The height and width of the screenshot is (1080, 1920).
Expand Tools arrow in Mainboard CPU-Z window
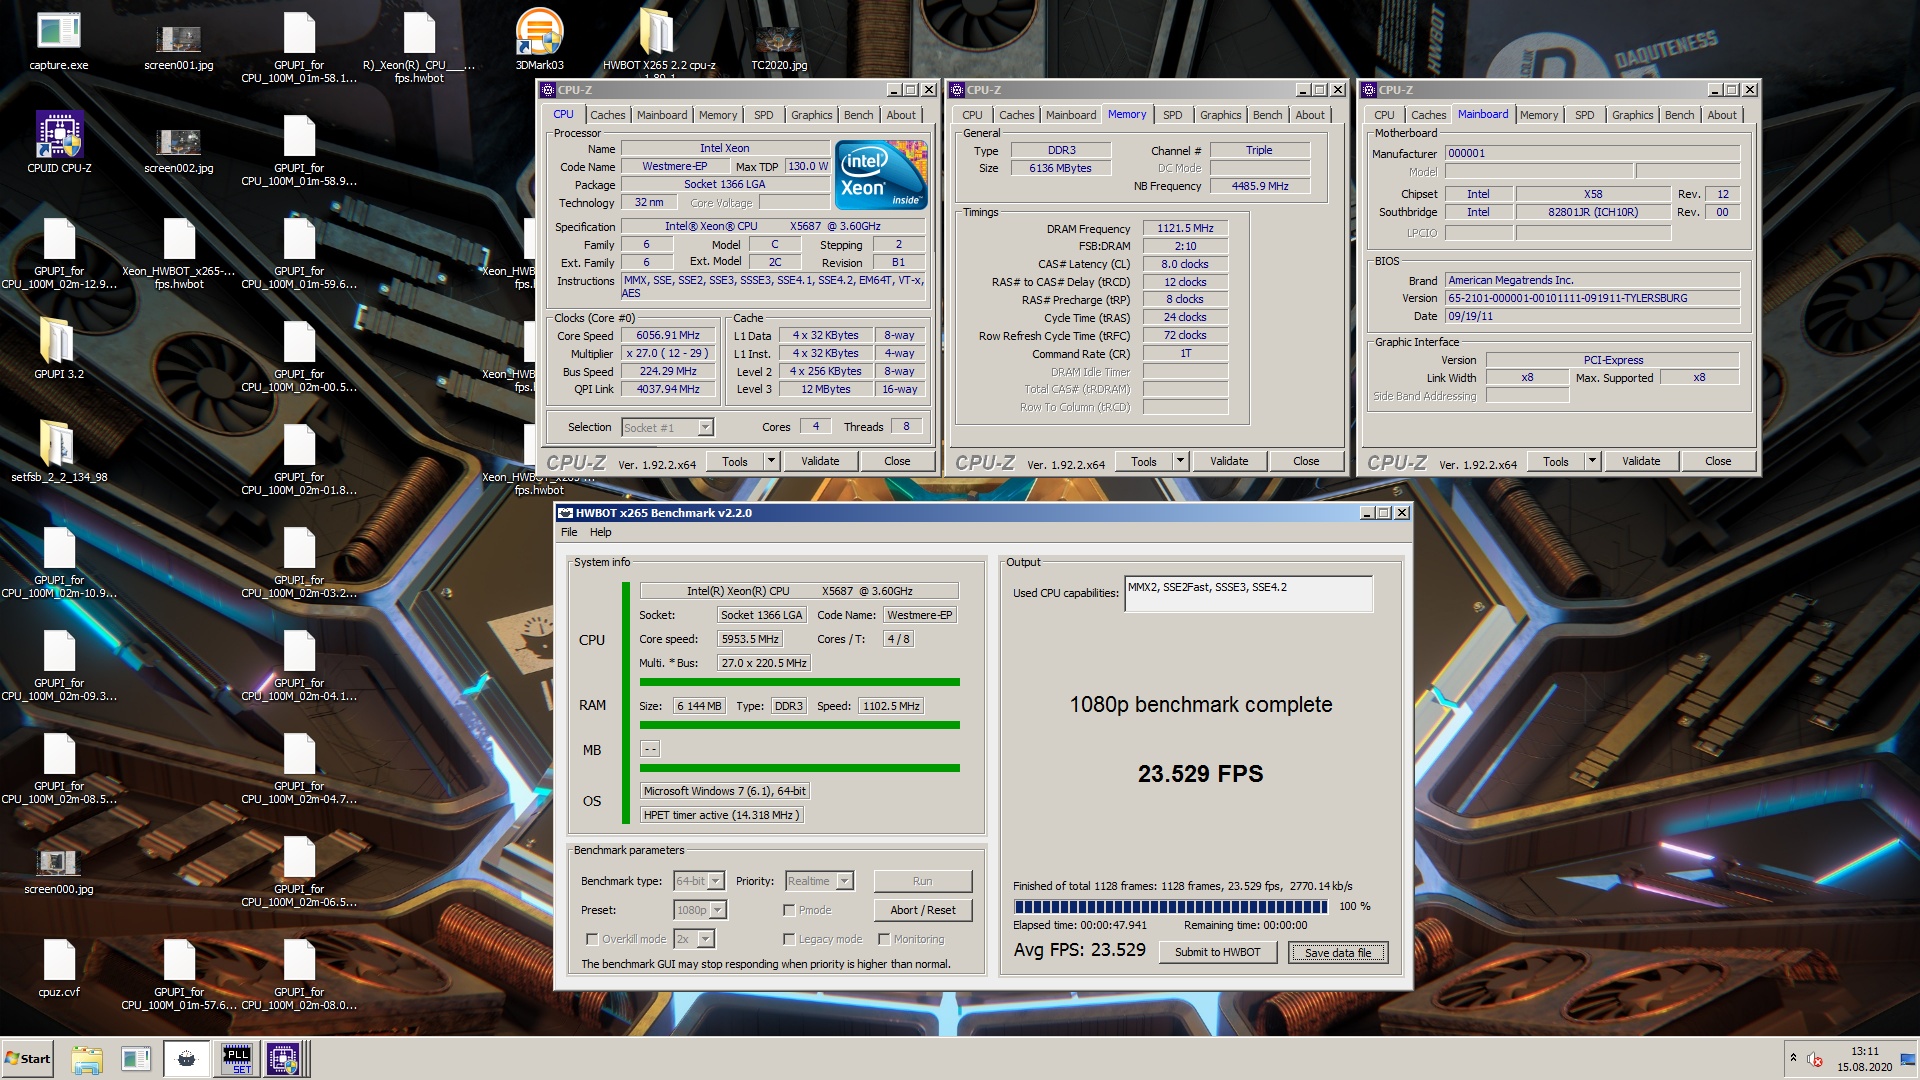(1592, 461)
